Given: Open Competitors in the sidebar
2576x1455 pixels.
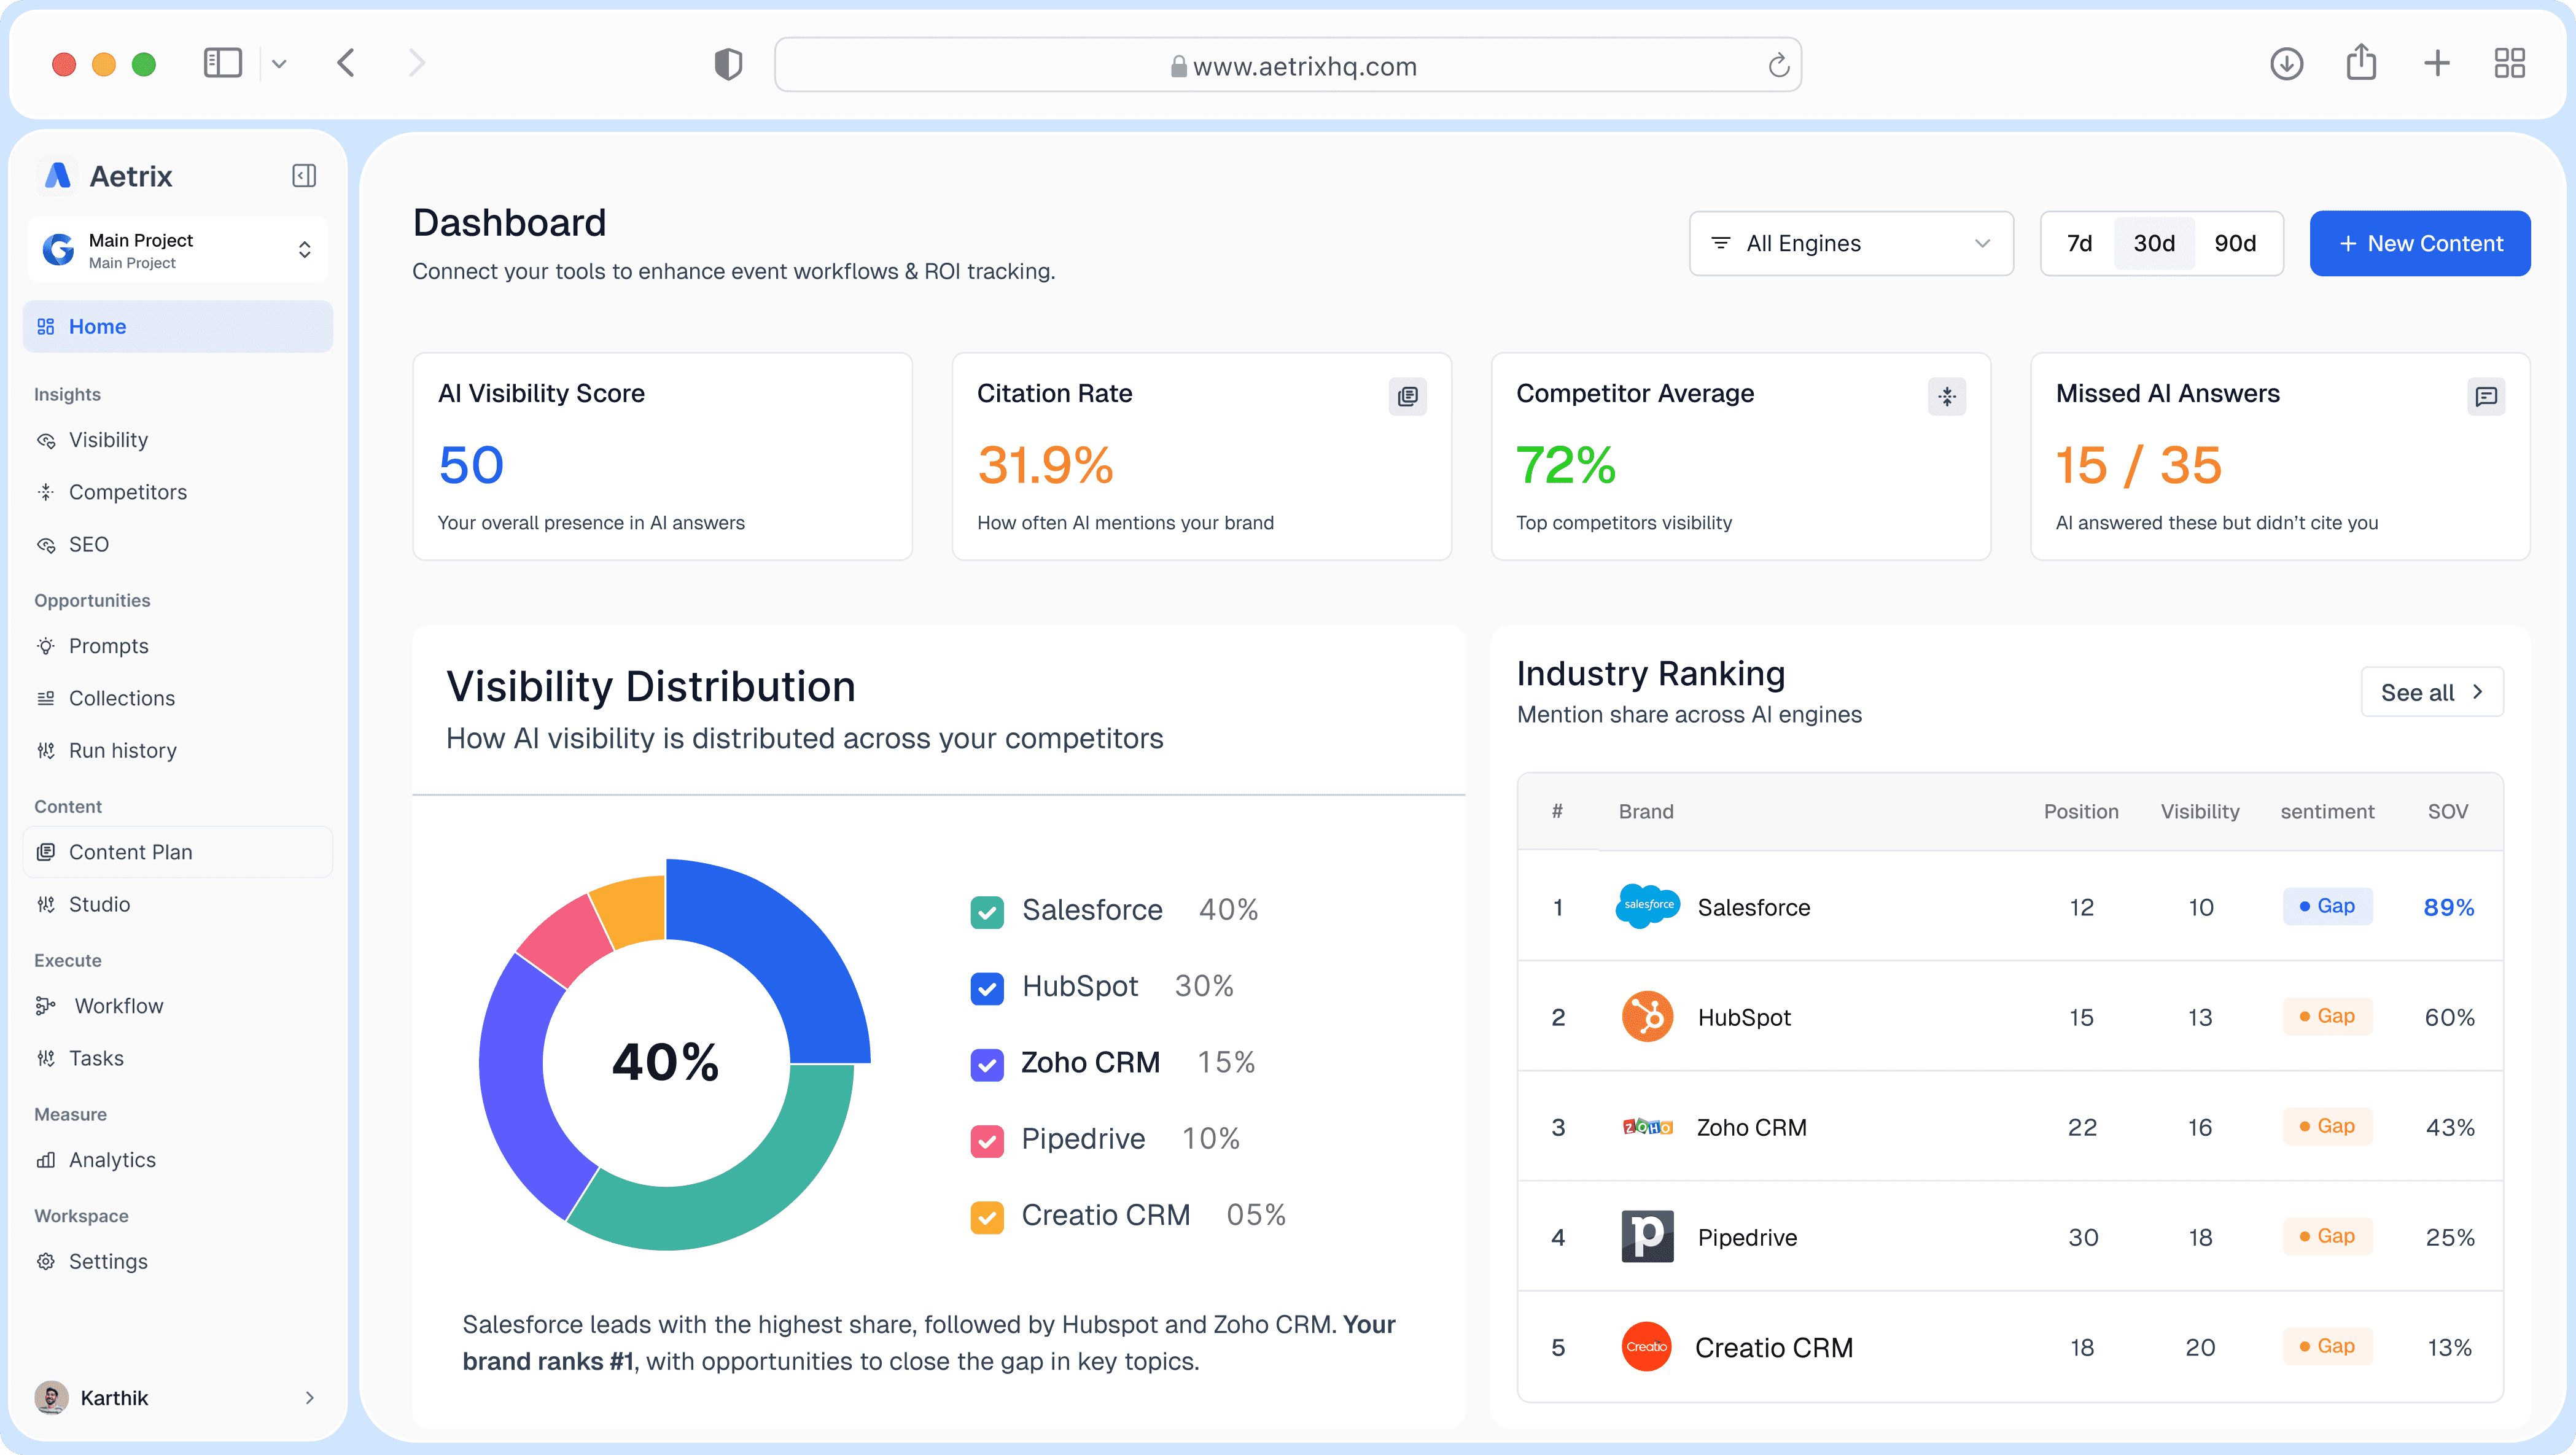Looking at the screenshot, I should [x=178, y=492].
